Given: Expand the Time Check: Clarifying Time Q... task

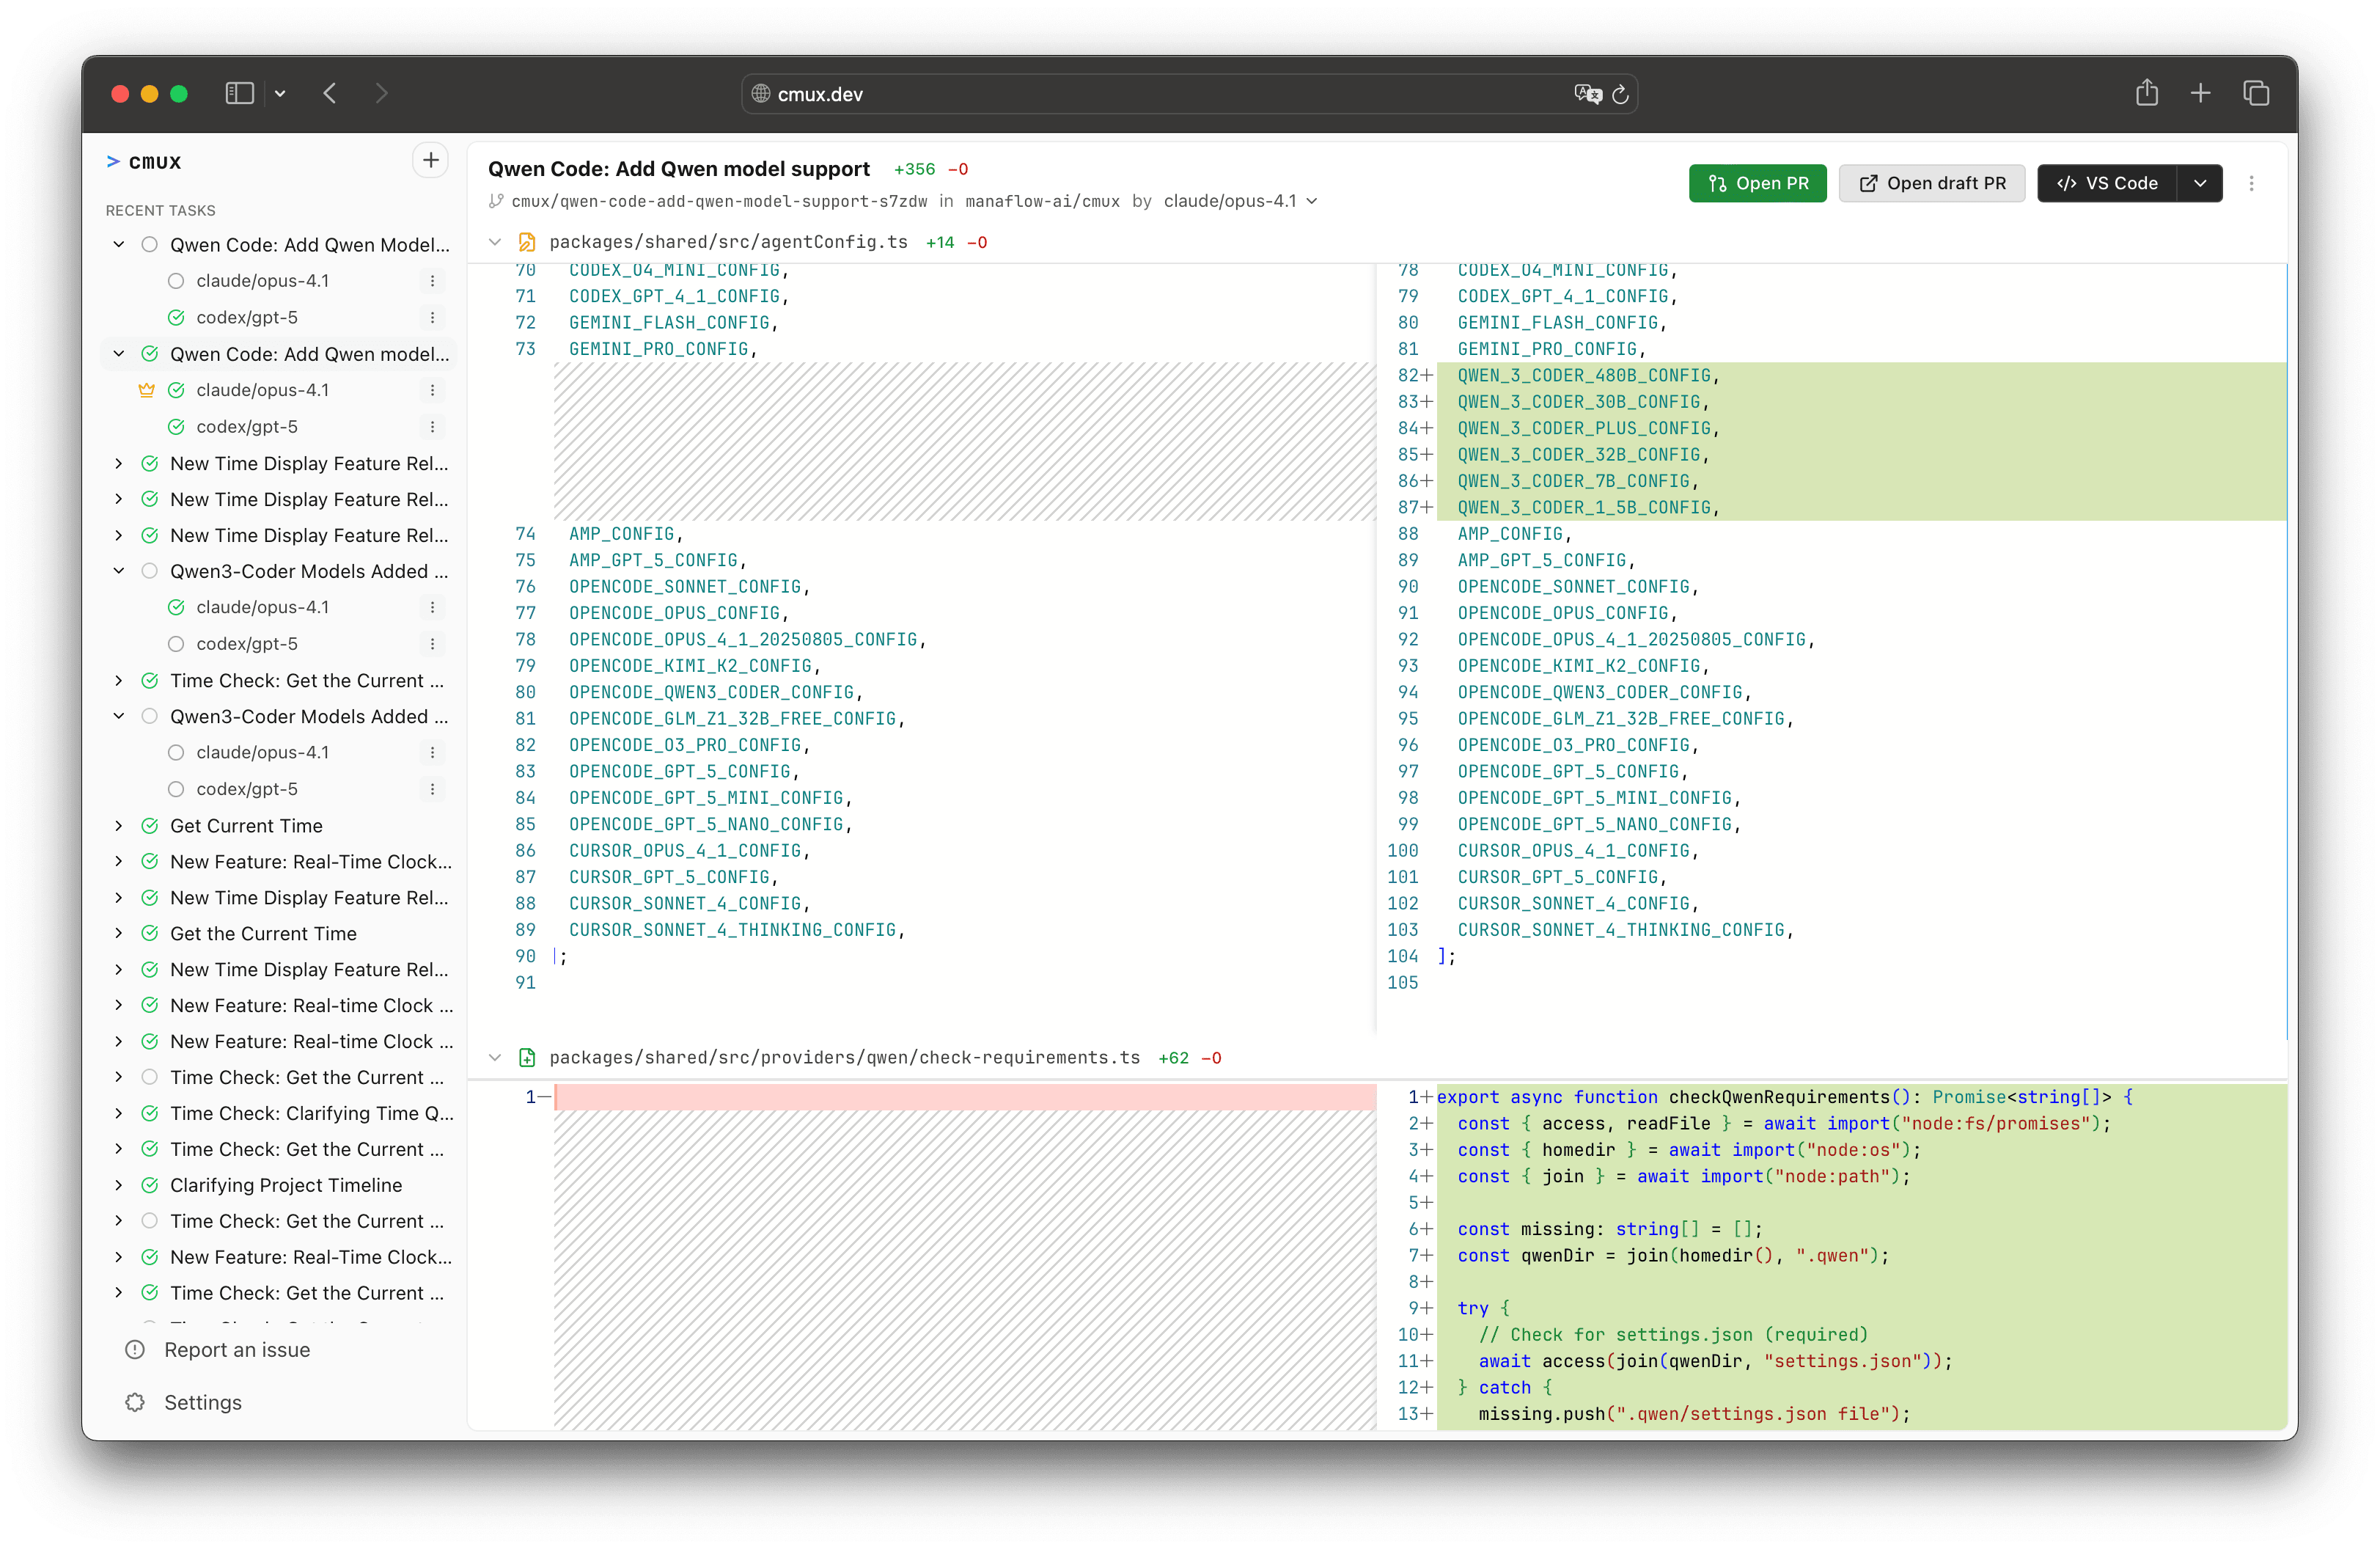Looking at the screenshot, I should coord(119,1113).
